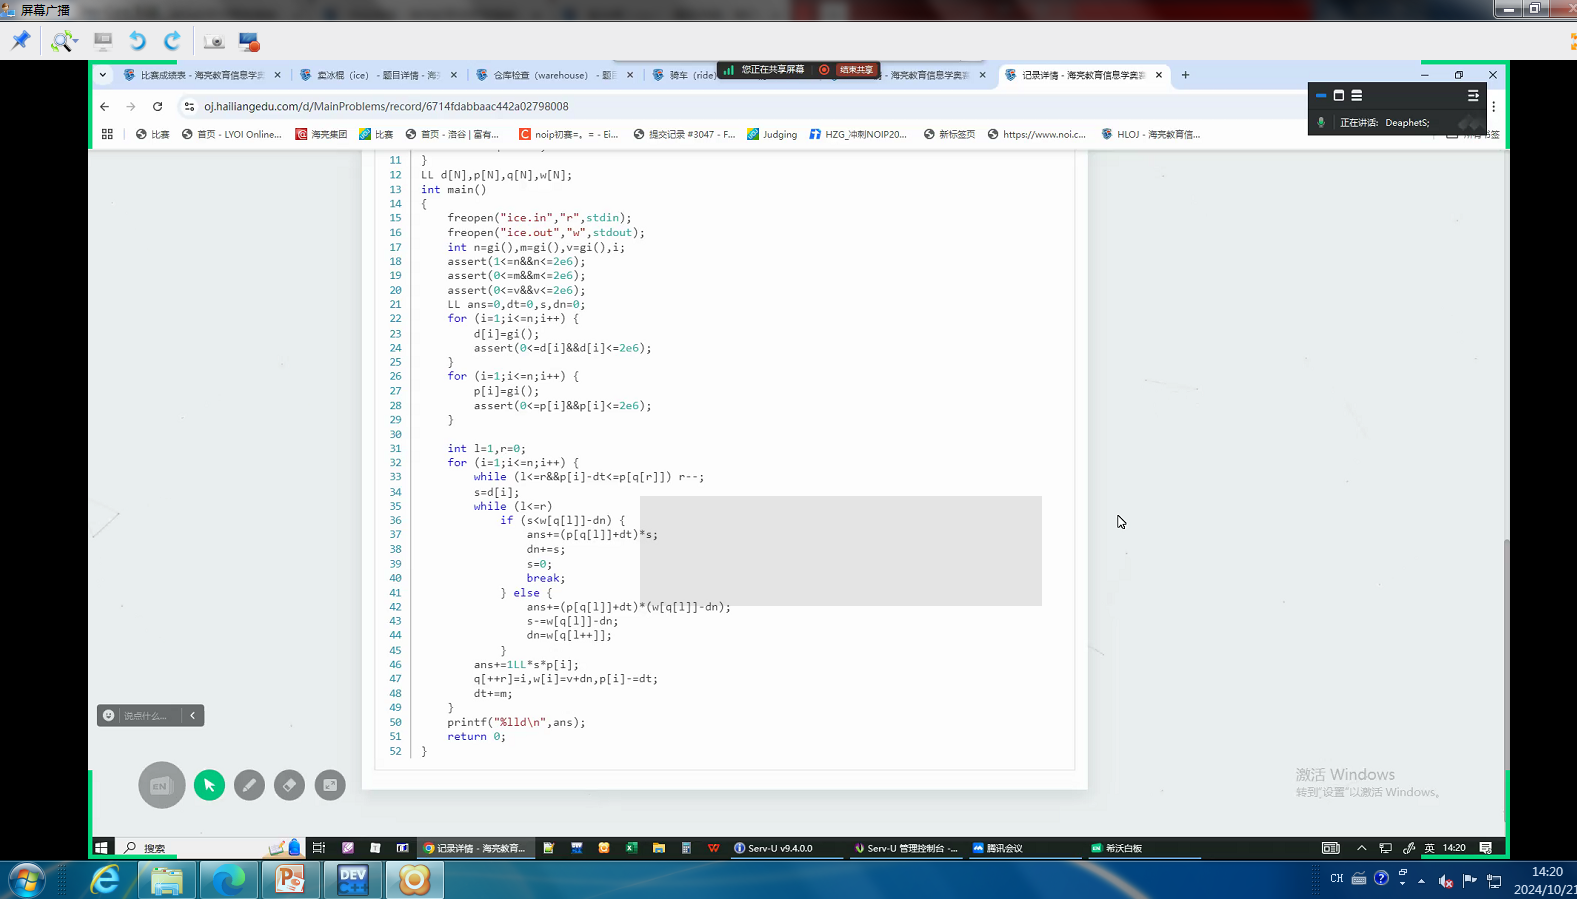
Task: Toggle the EN input language button
Action: click(161, 785)
